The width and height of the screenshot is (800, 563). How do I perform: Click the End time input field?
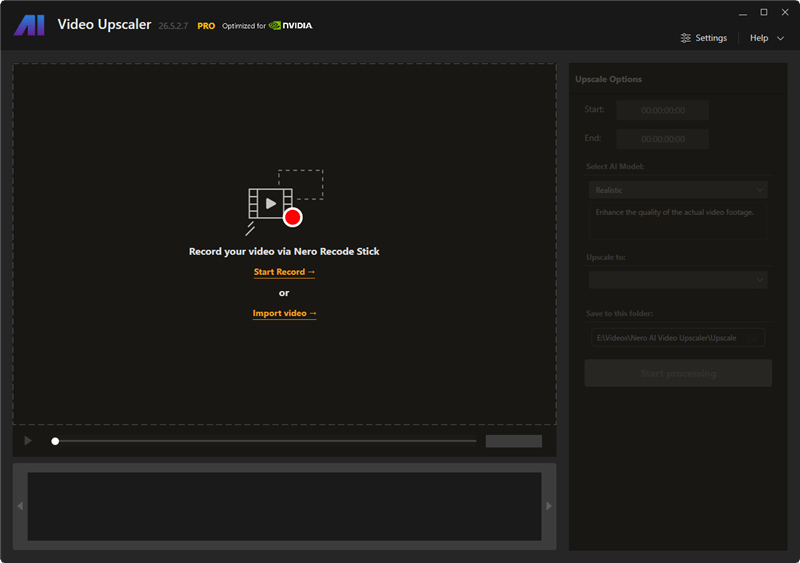click(x=662, y=139)
